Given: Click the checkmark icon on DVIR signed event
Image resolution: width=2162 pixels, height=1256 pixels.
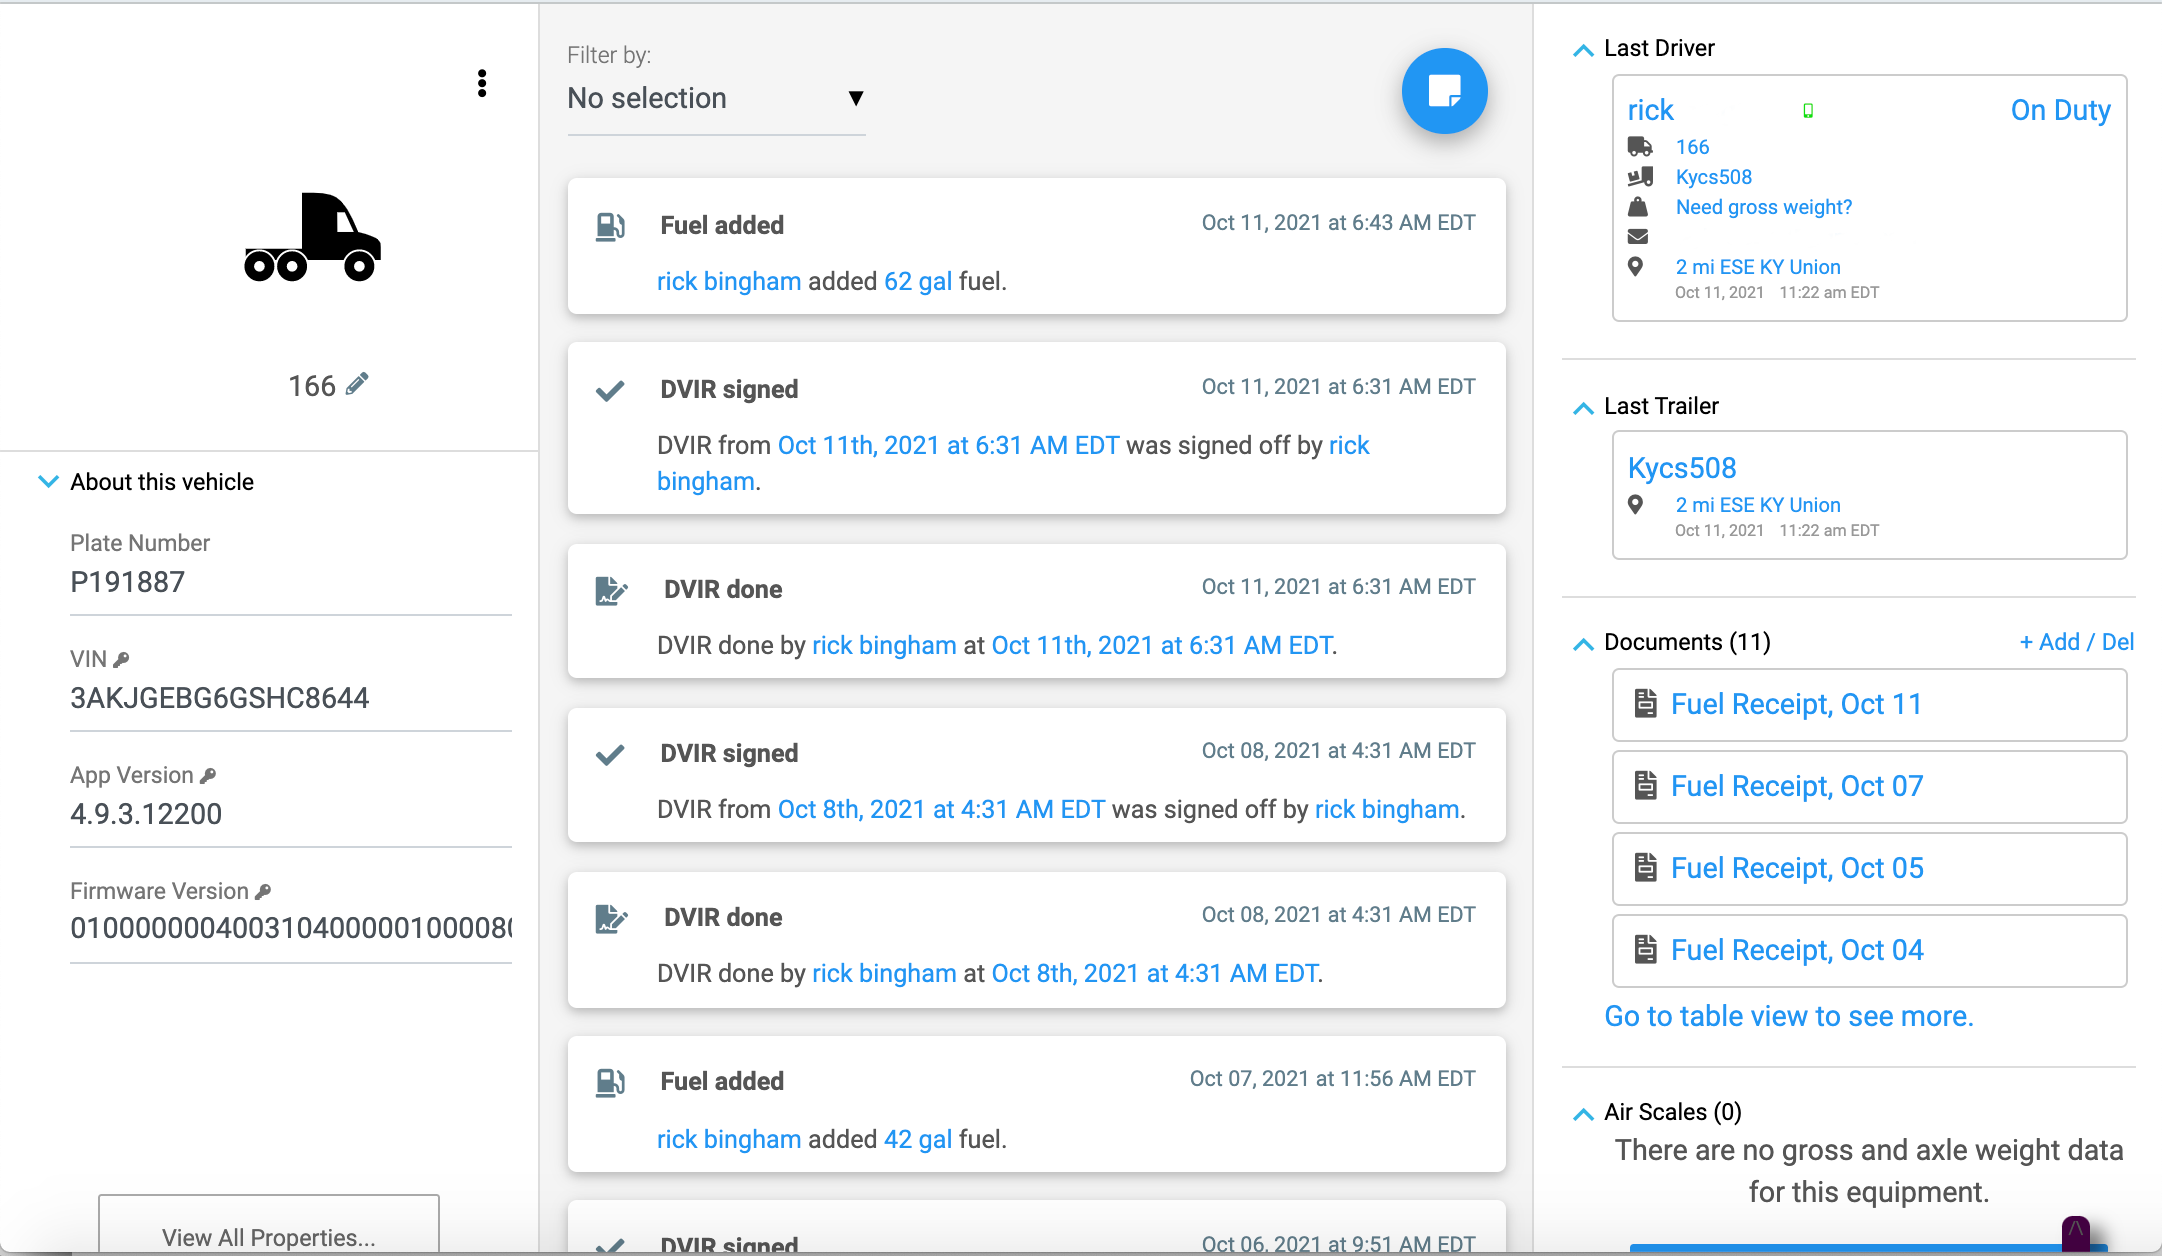Looking at the screenshot, I should pyautogui.click(x=609, y=390).
